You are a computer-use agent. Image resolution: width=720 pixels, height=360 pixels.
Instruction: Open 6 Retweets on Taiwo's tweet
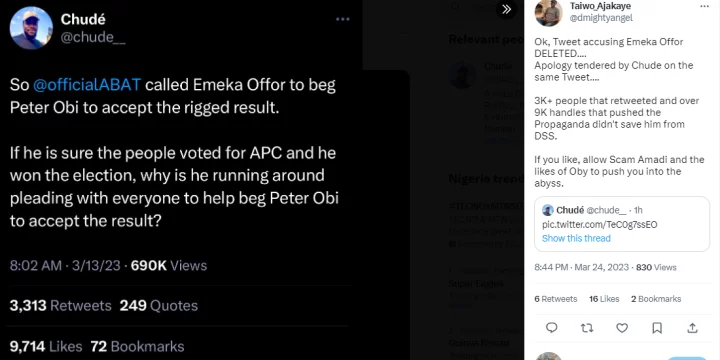click(556, 299)
